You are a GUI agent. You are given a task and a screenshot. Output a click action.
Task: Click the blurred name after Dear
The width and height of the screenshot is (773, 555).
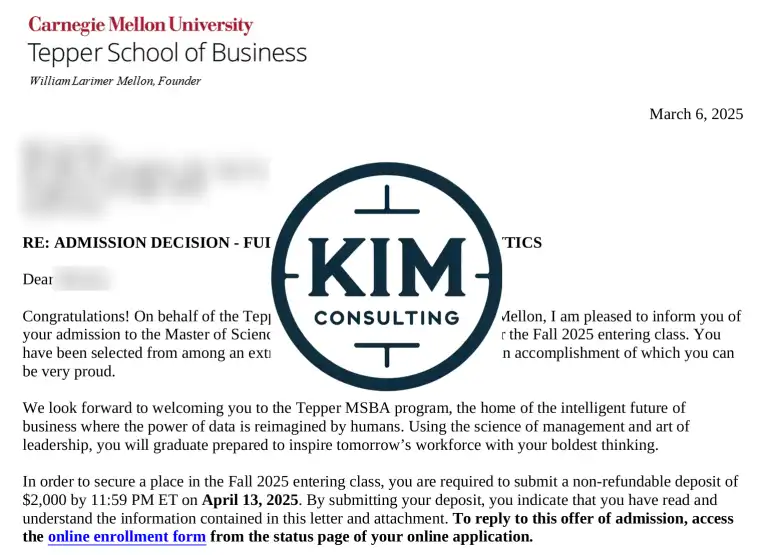tap(82, 280)
